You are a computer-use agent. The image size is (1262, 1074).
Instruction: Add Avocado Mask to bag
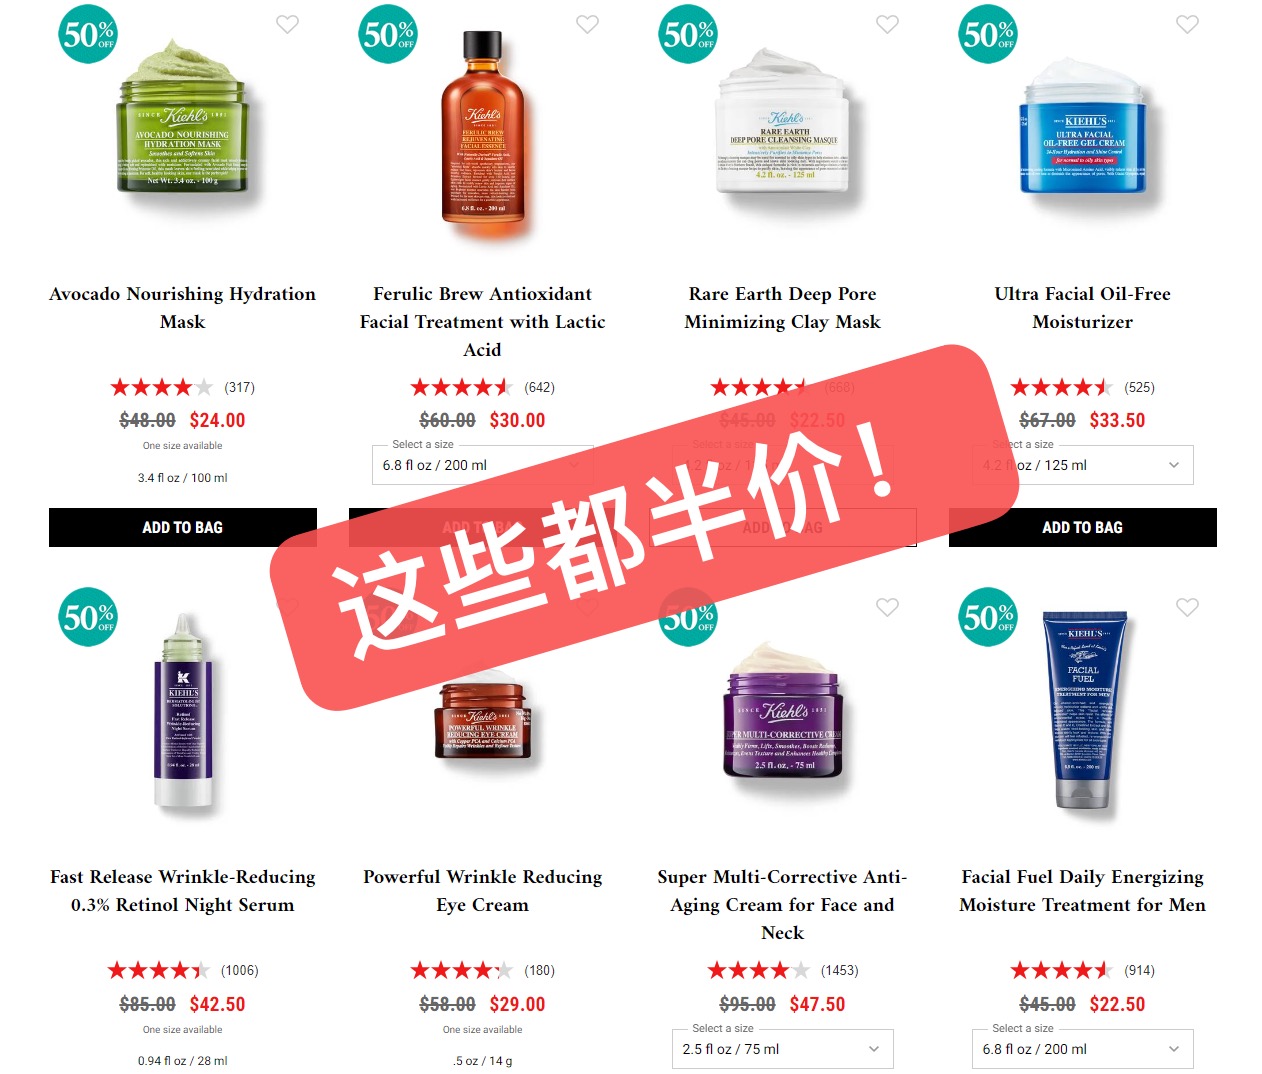pyautogui.click(x=183, y=527)
